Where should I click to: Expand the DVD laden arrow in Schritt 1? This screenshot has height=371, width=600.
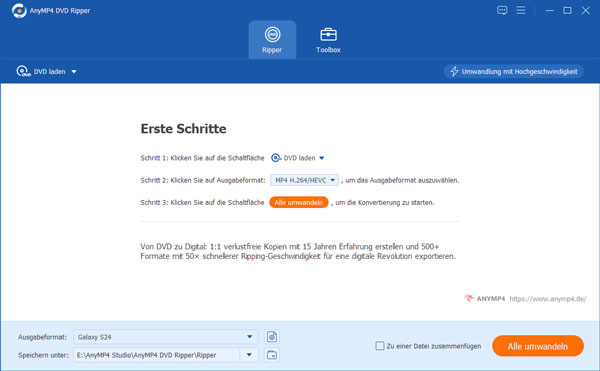click(322, 158)
